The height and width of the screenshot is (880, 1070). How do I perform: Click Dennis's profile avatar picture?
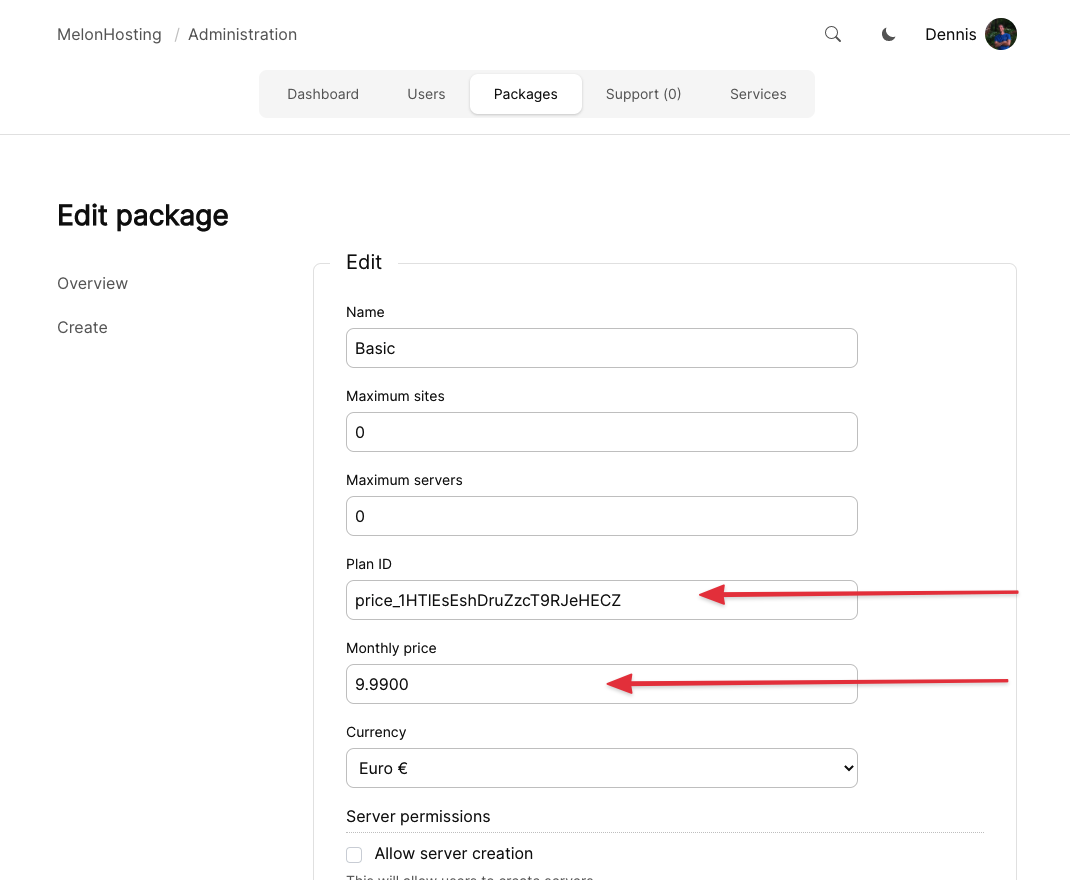coord(1000,34)
